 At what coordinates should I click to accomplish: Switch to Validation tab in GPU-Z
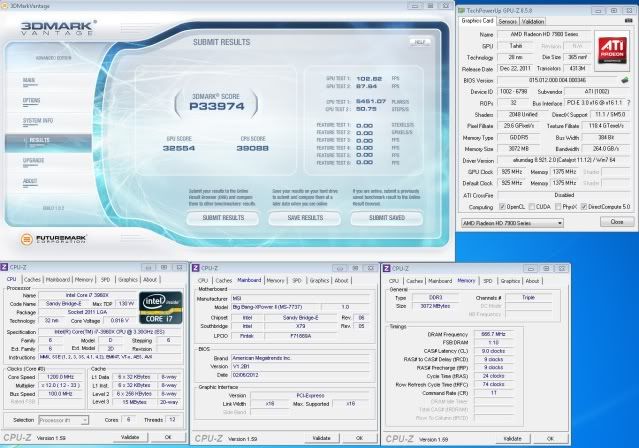tap(533, 22)
